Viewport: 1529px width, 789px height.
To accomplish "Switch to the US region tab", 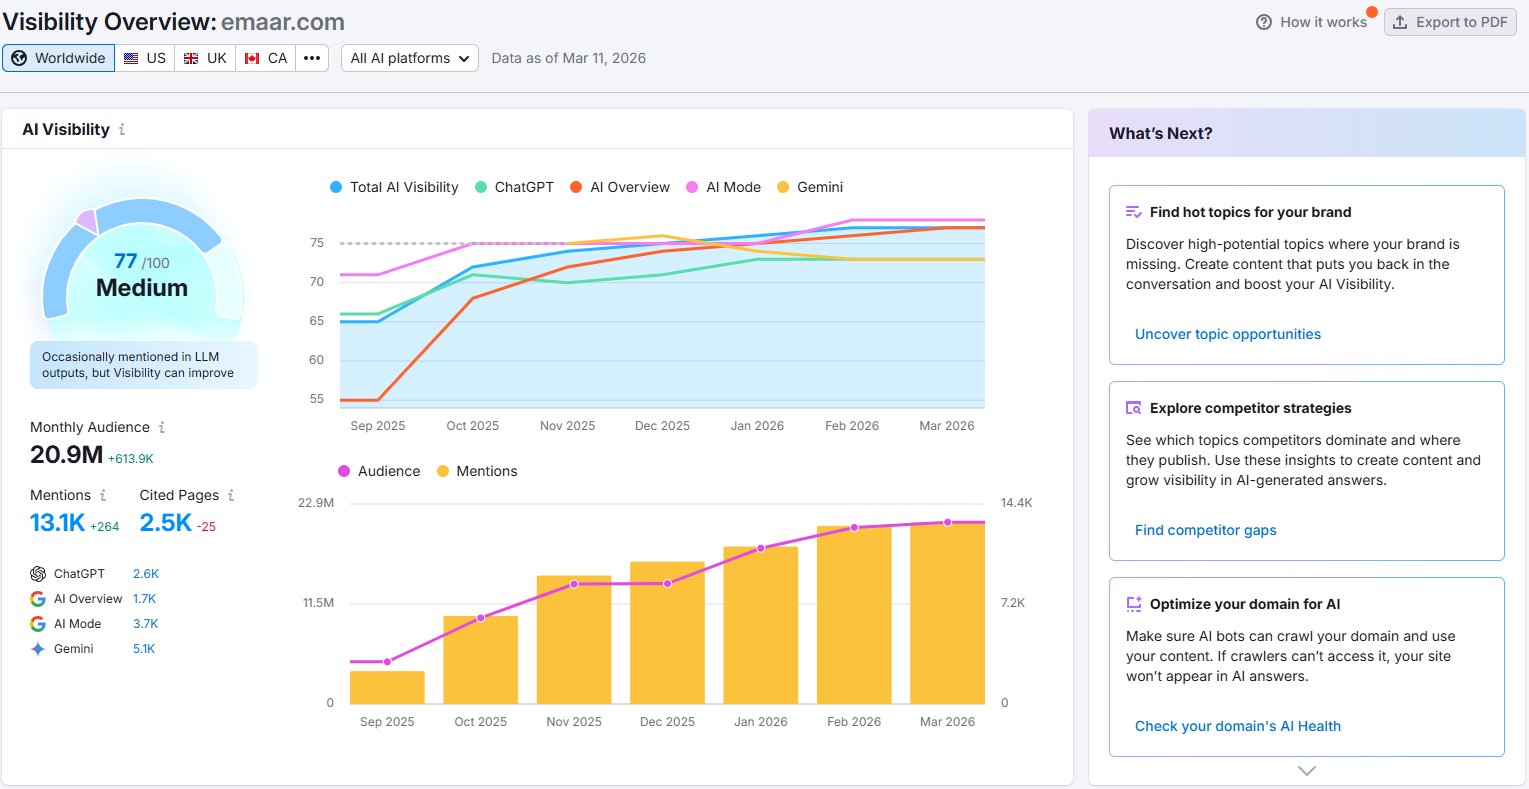I will (145, 58).
